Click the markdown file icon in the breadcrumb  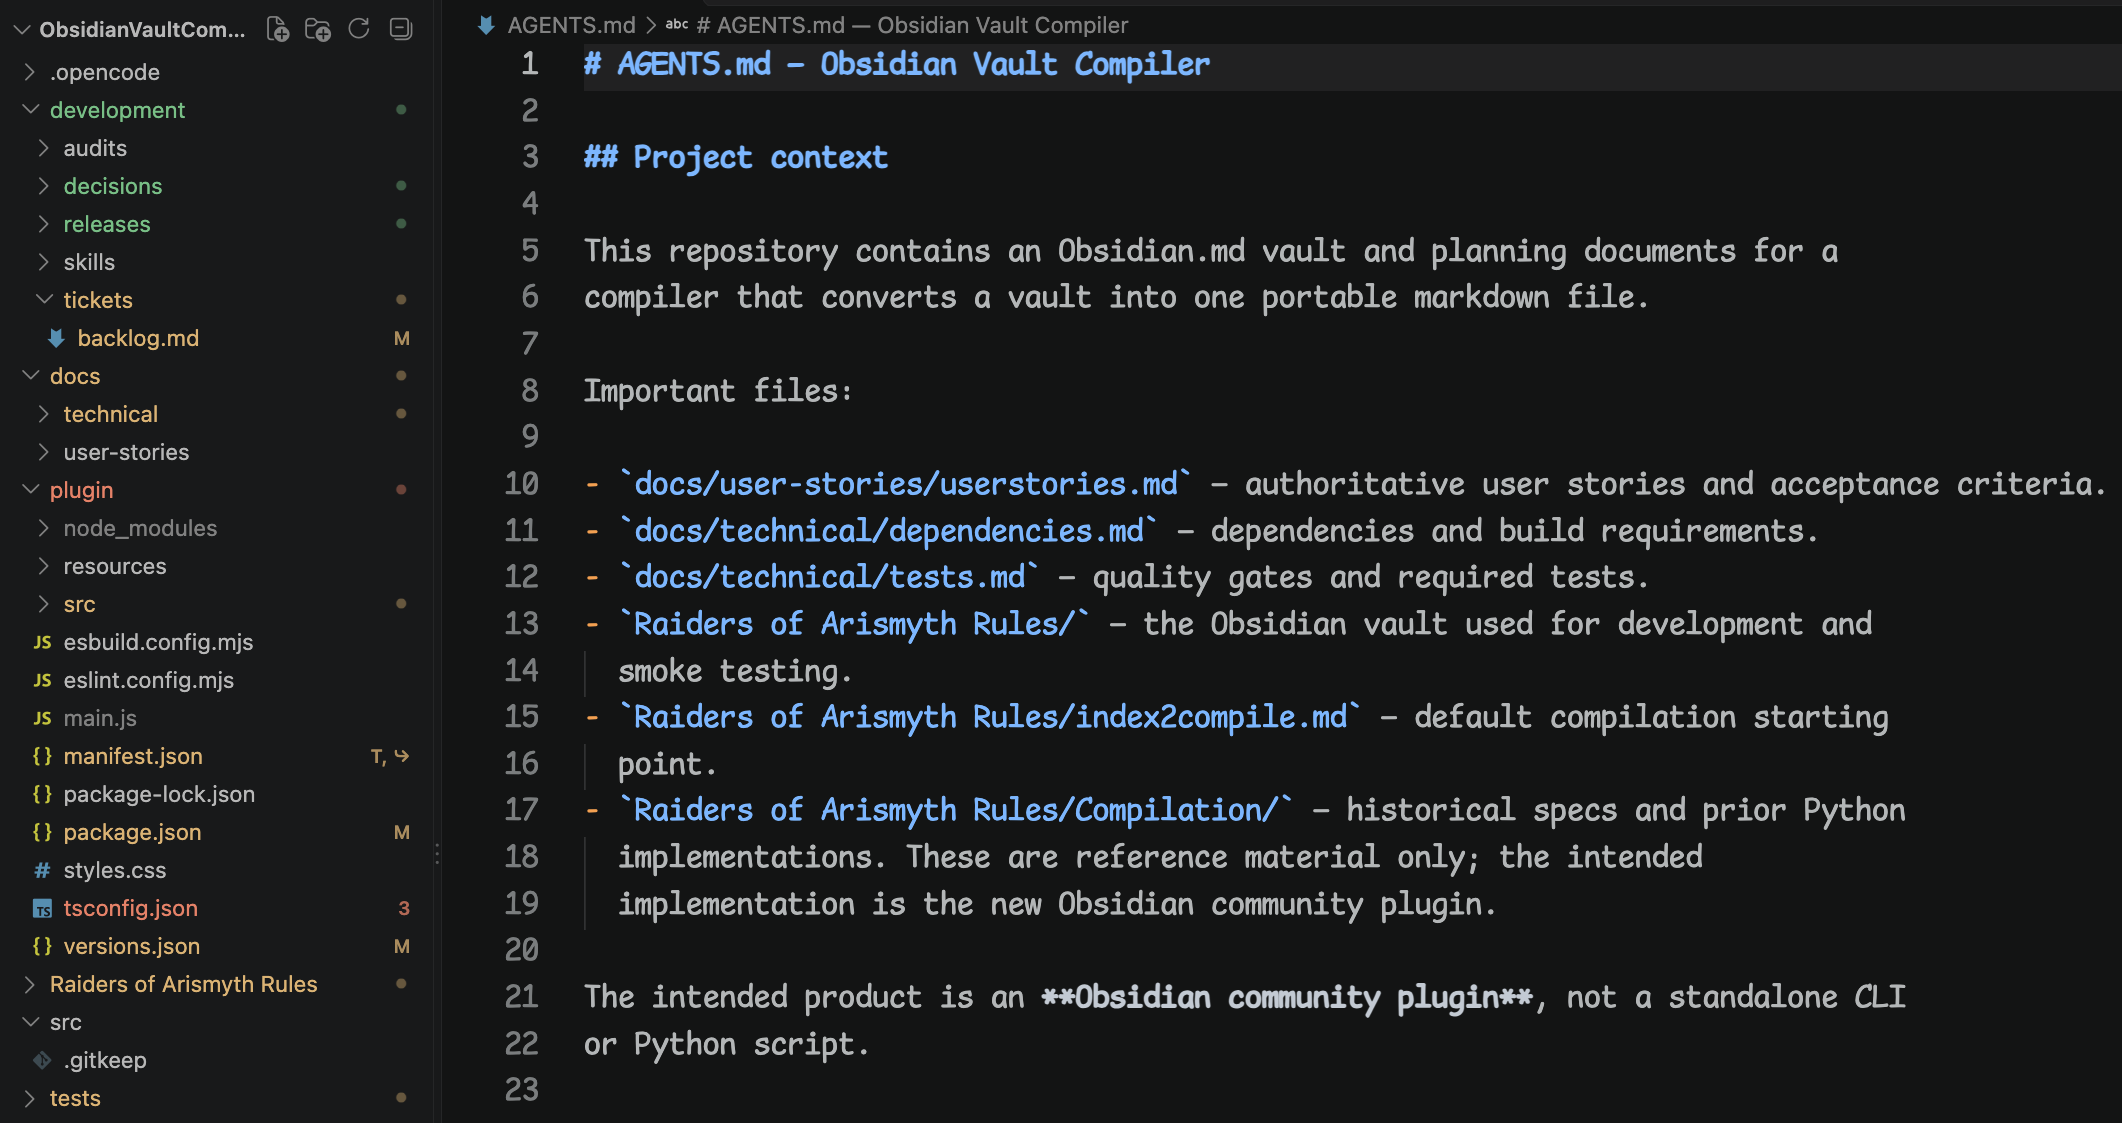[x=486, y=25]
